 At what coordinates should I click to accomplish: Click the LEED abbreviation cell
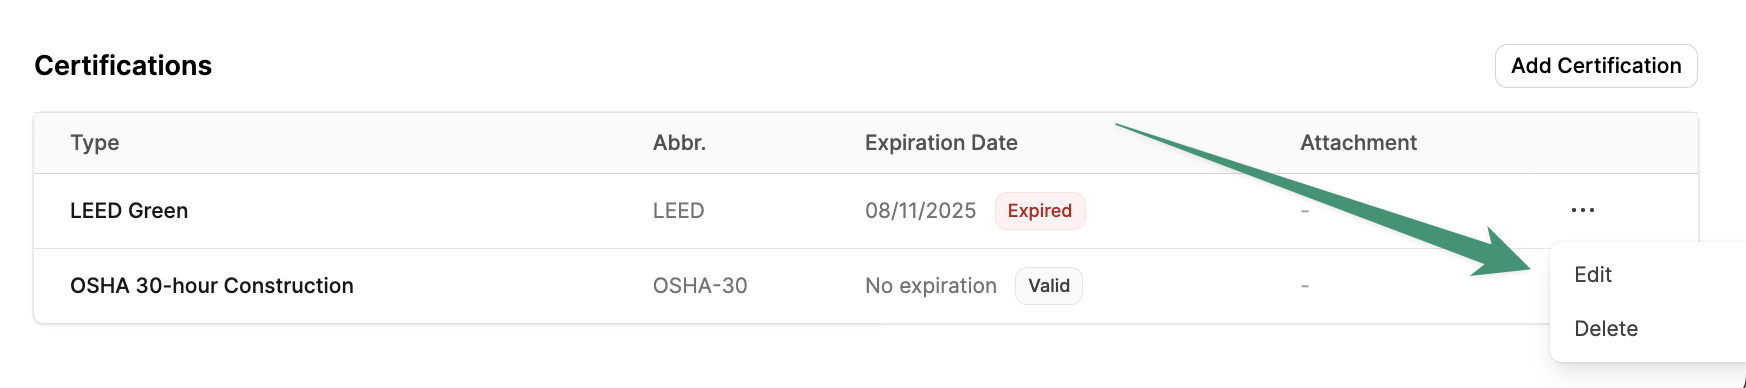678,211
